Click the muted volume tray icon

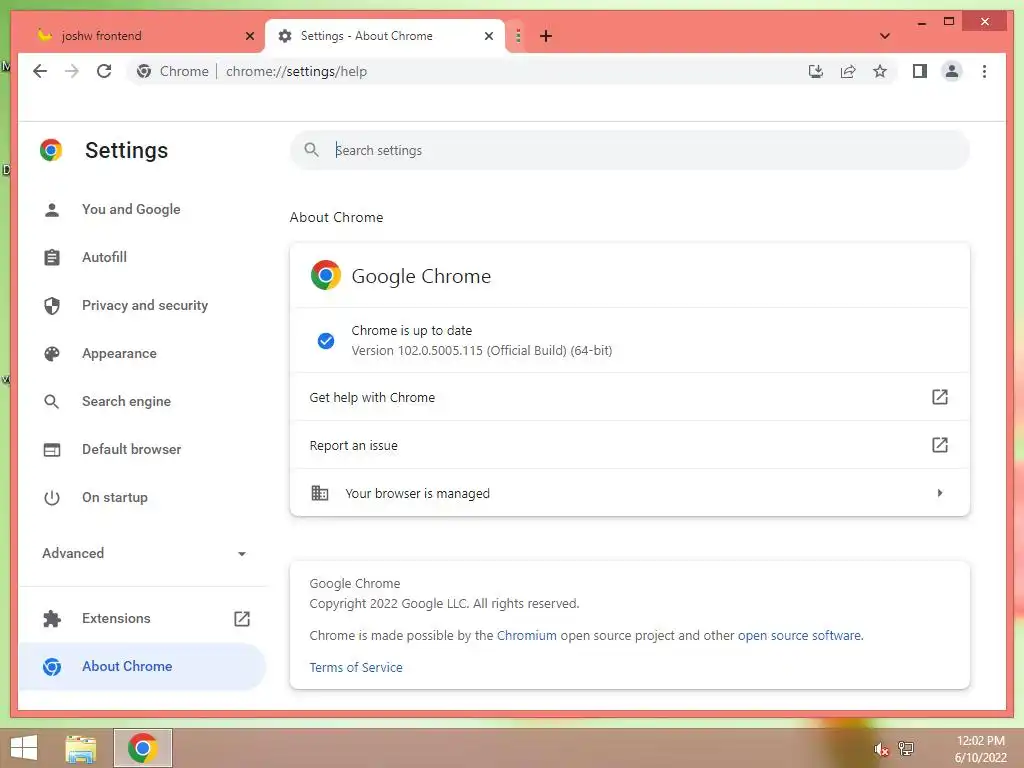click(881, 749)
